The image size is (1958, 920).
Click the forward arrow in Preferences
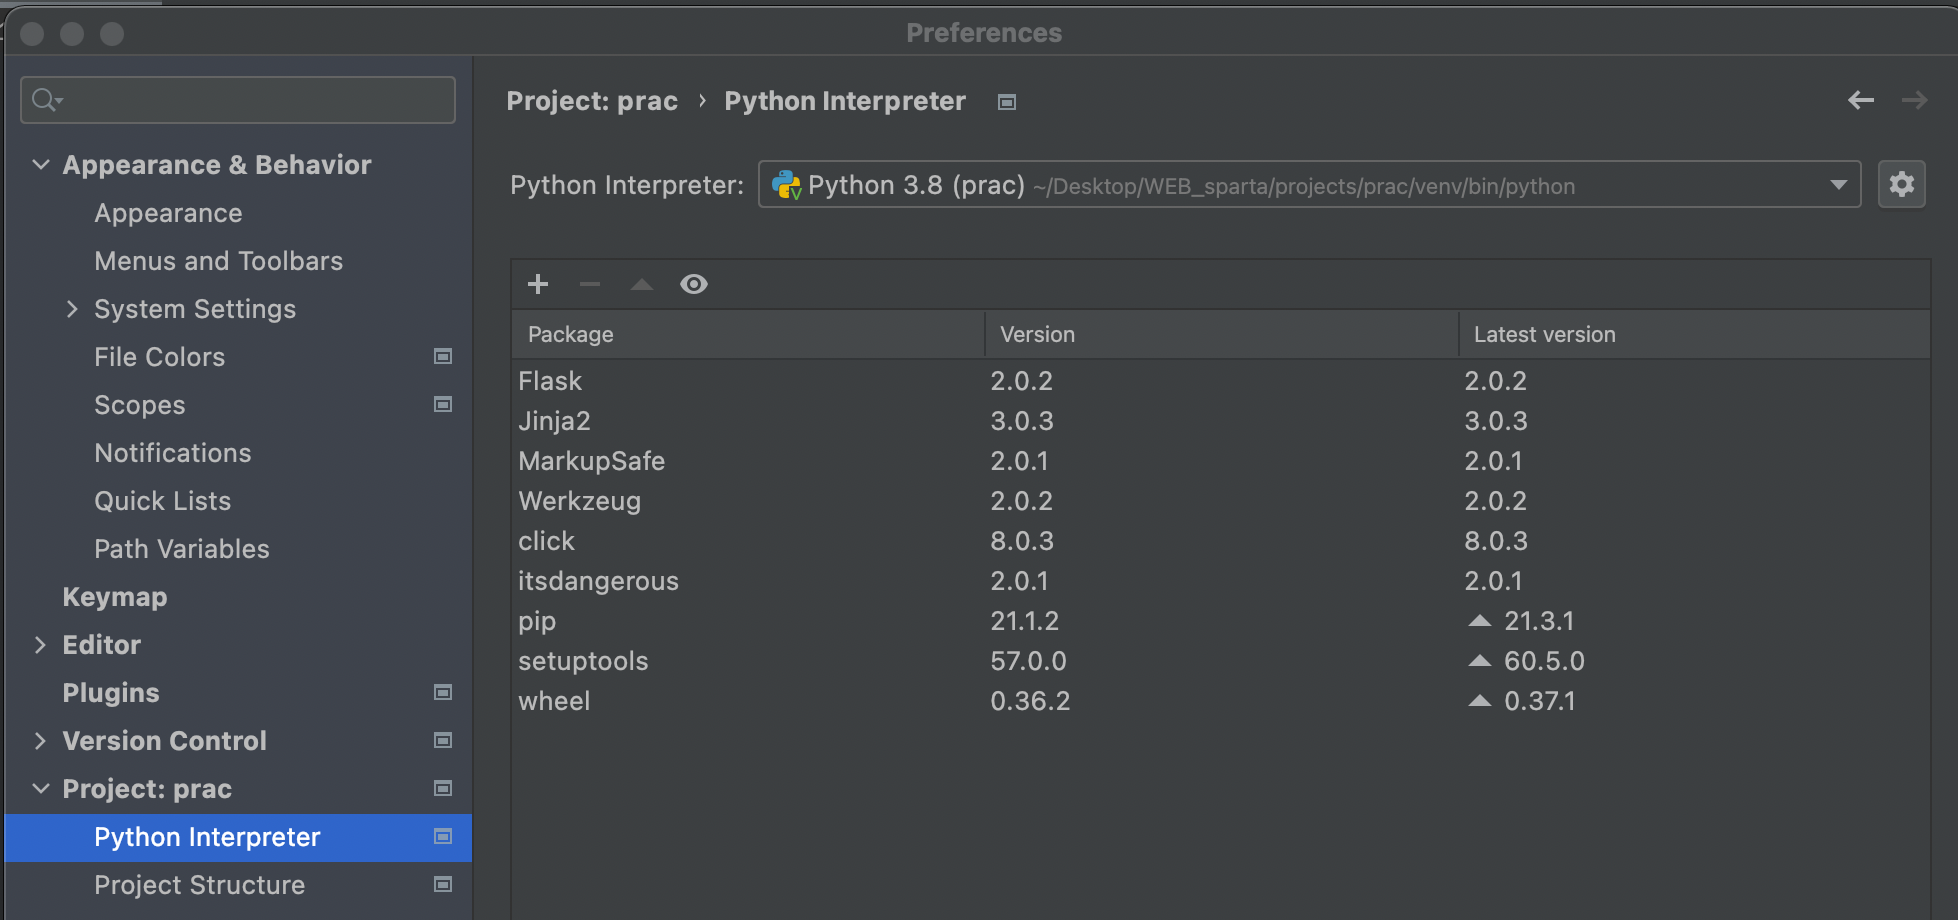point(1914,100)
